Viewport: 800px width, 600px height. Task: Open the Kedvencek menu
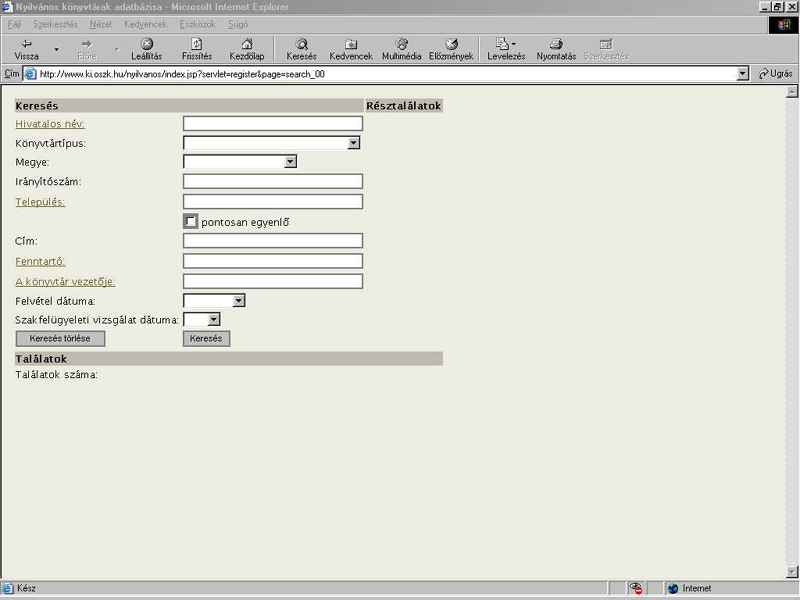[145, 24]
